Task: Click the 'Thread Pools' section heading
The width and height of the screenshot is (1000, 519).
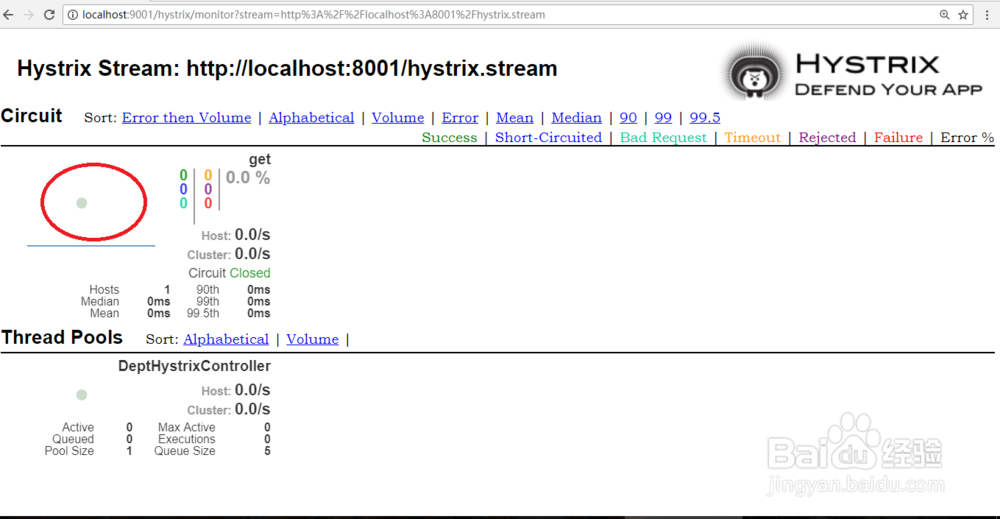Action: pos(62,337)
